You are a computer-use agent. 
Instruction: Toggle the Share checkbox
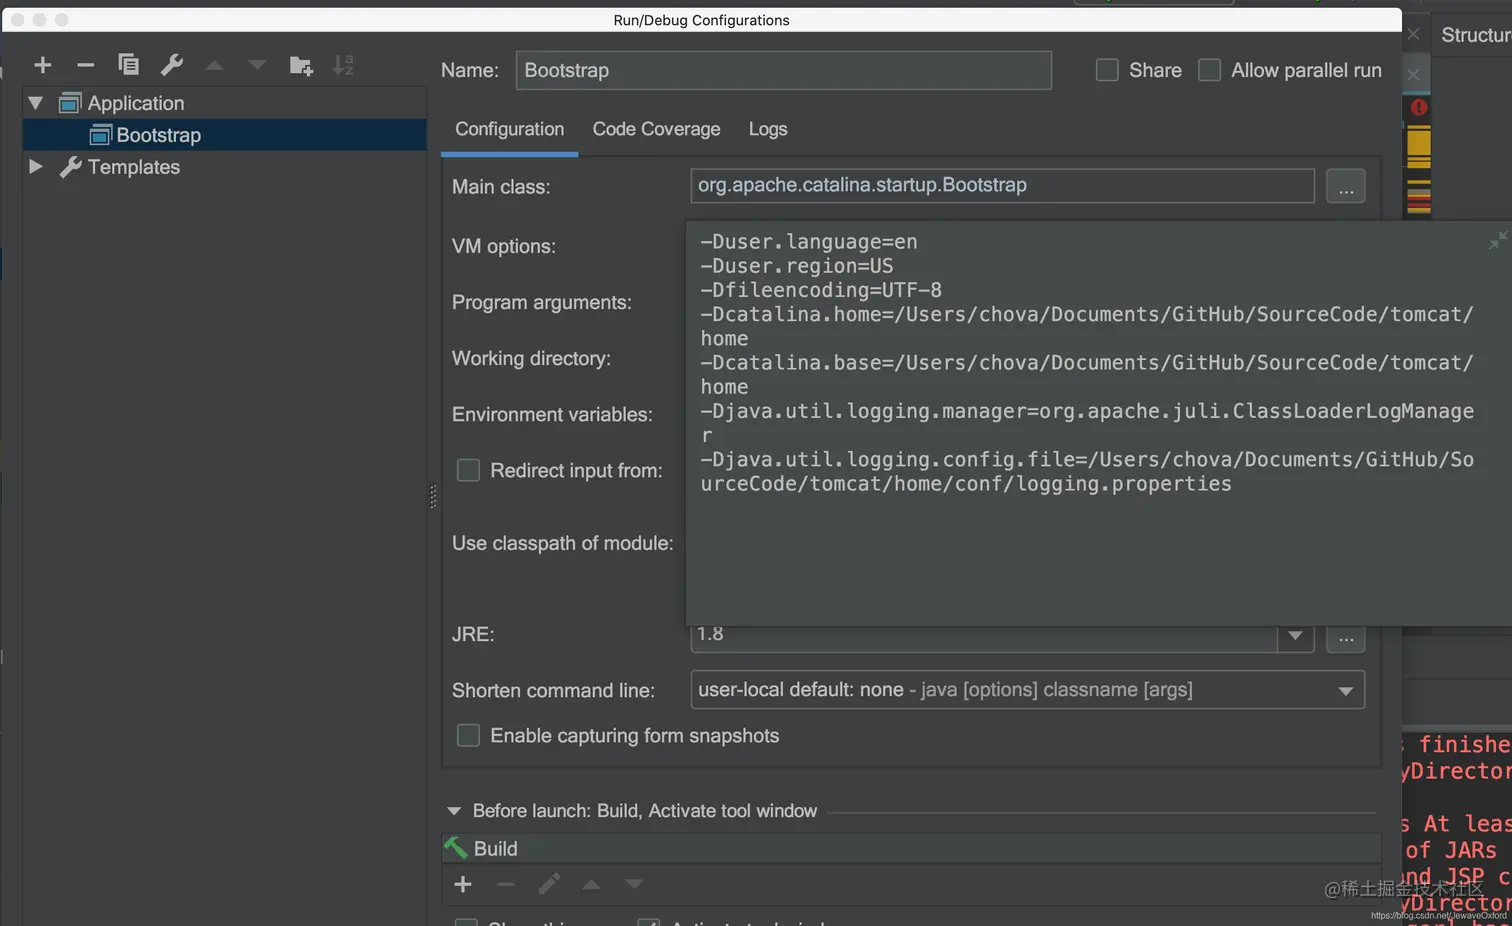(1107, 70)
